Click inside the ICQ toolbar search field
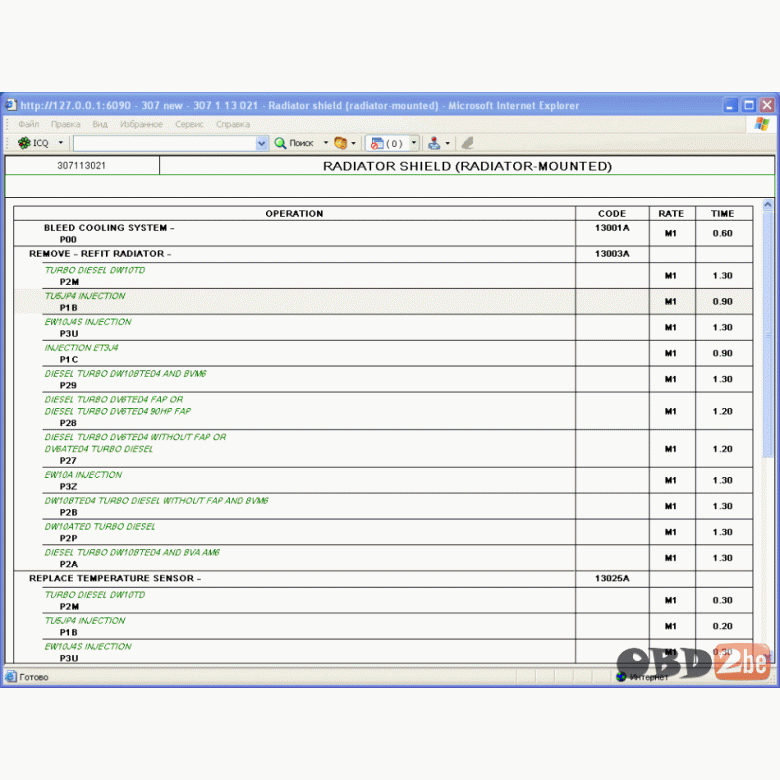 tap(165, 143)
